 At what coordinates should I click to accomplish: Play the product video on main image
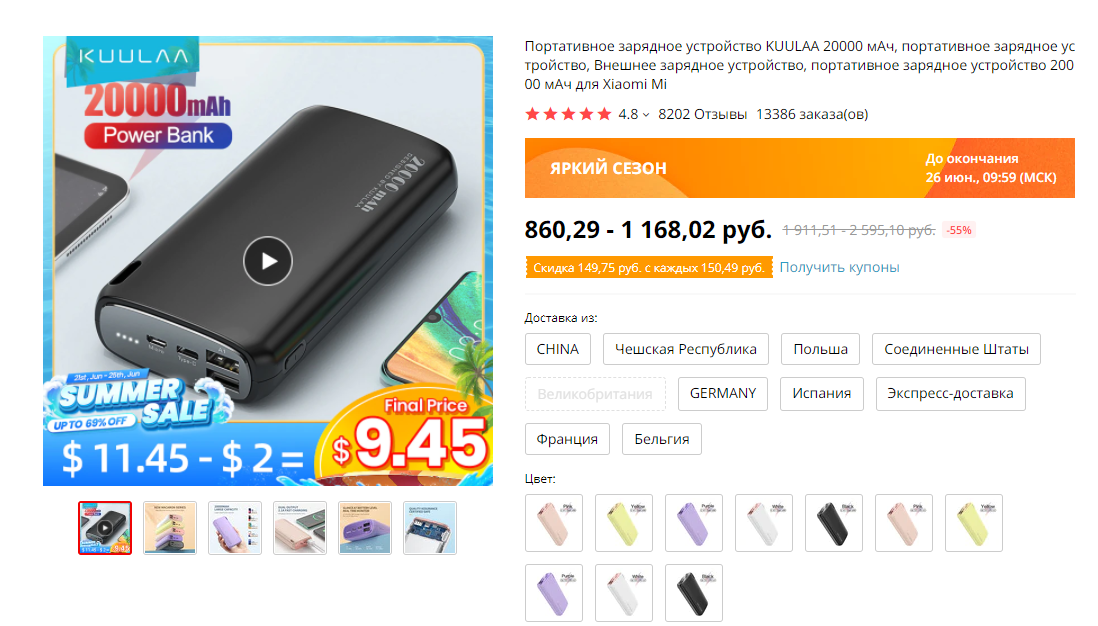pyautogui.click(x=267, y=261)
